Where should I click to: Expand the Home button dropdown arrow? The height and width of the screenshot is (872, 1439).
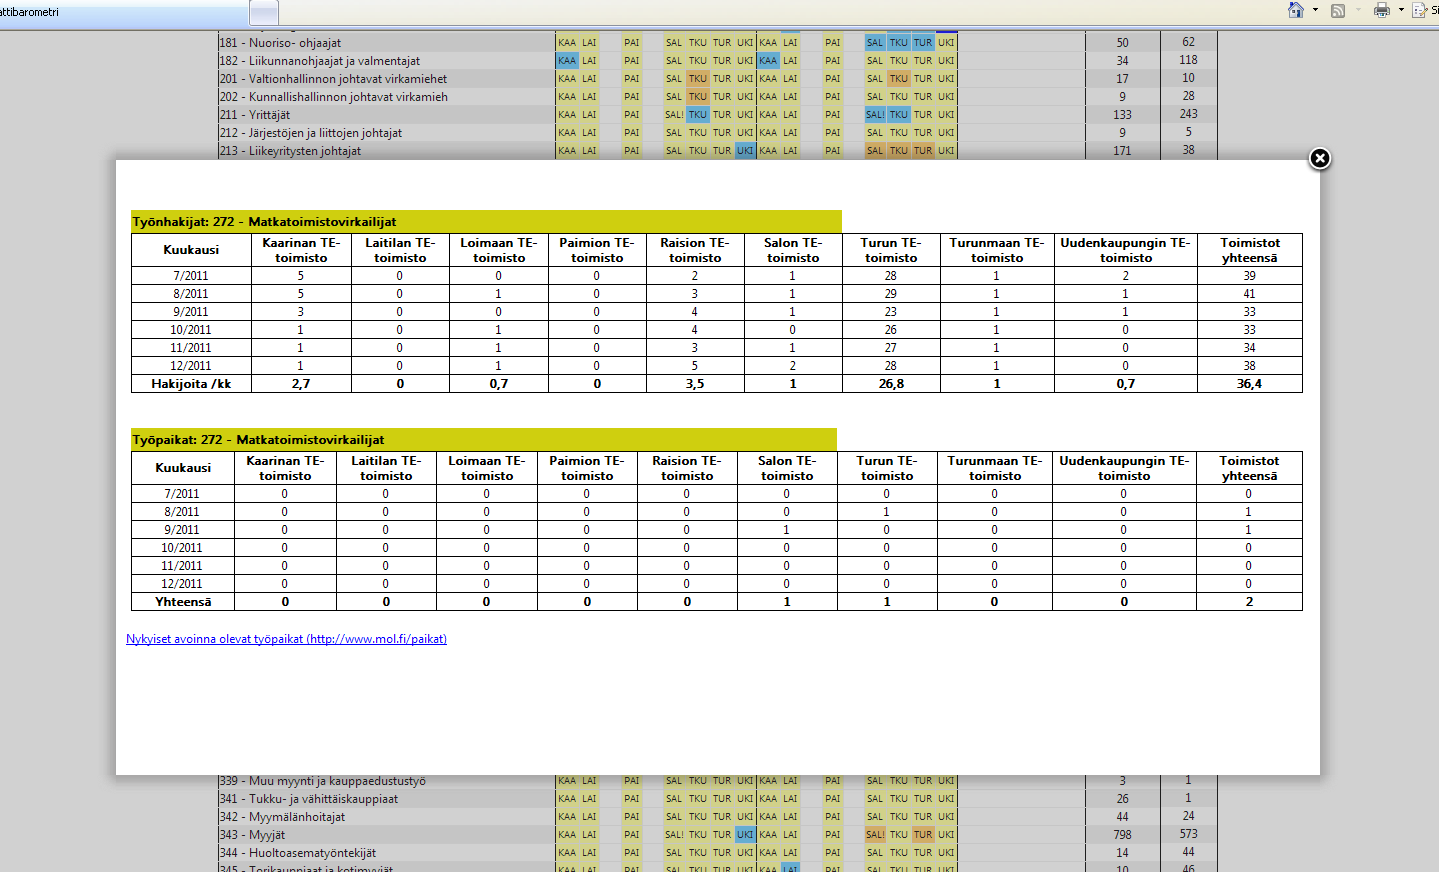tap(1315, 10)
